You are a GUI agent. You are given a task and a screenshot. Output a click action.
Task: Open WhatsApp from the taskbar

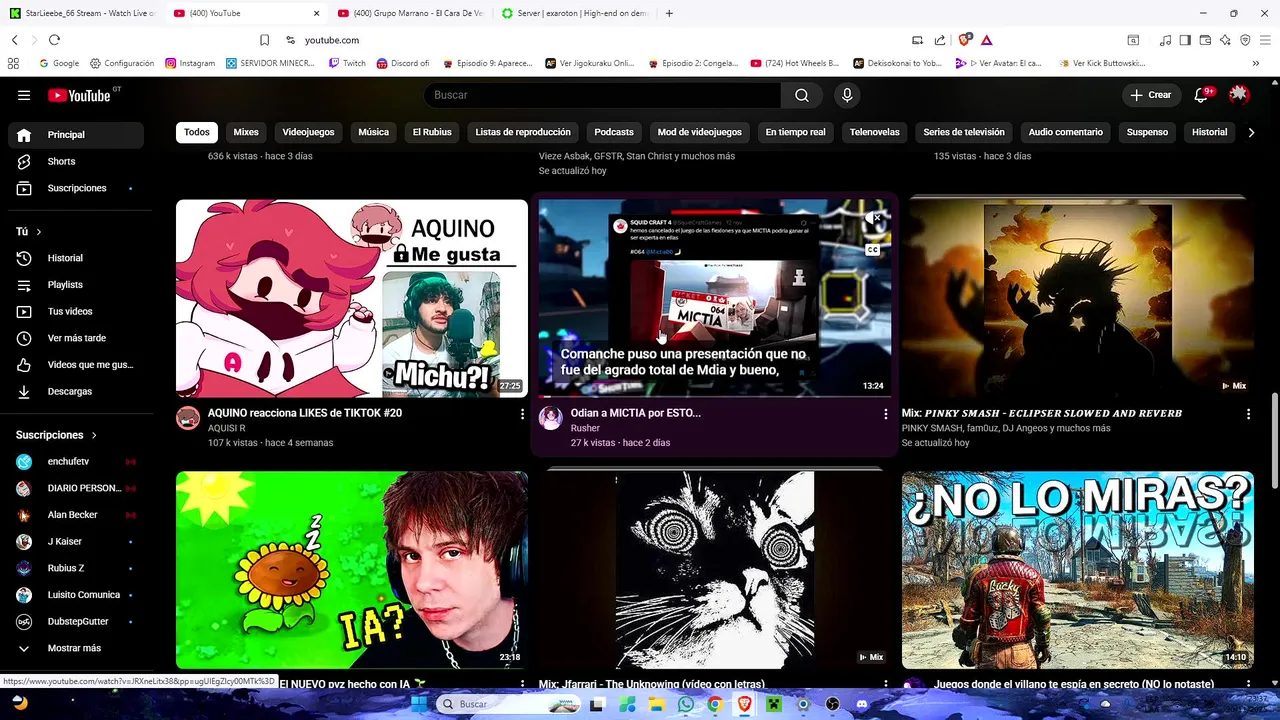pos(685,704)
